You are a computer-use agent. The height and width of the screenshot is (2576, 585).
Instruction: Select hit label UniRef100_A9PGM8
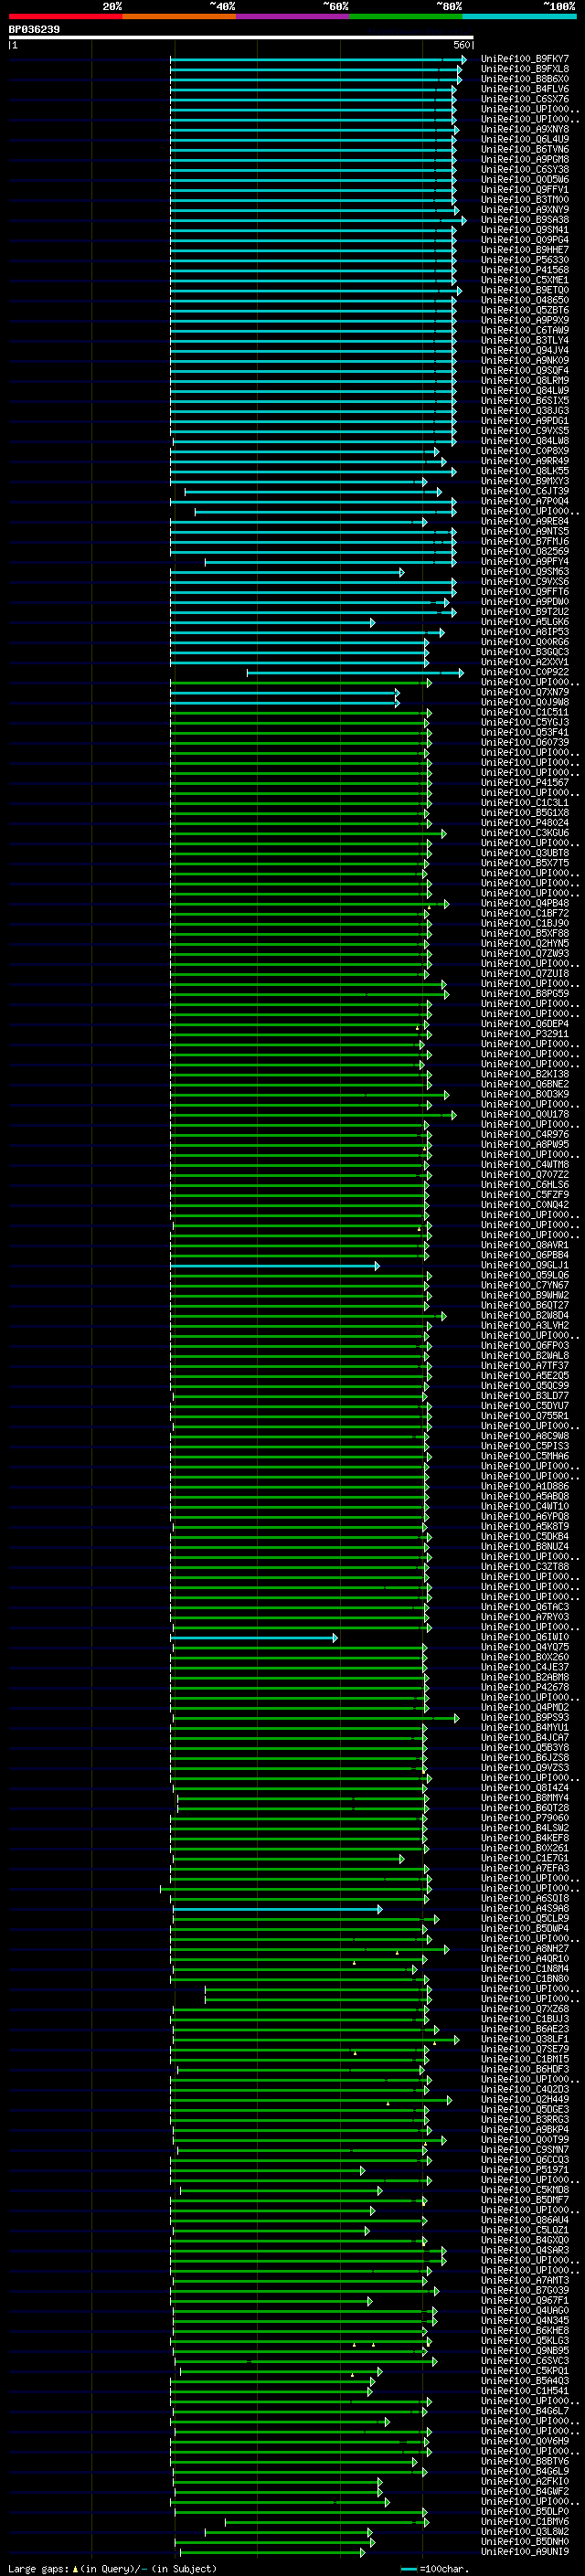[x=525, y=160]
